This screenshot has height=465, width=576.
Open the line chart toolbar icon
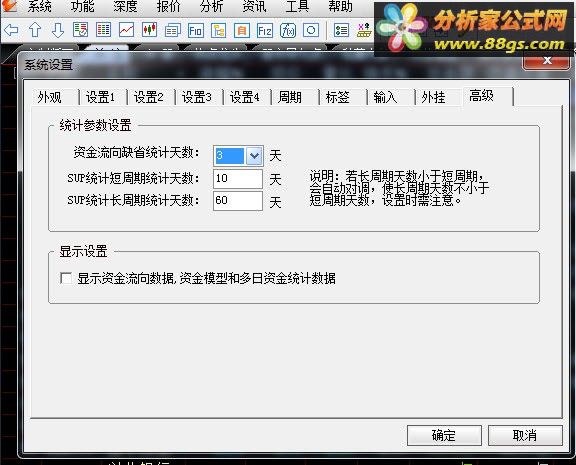click(x=126, y=30)
